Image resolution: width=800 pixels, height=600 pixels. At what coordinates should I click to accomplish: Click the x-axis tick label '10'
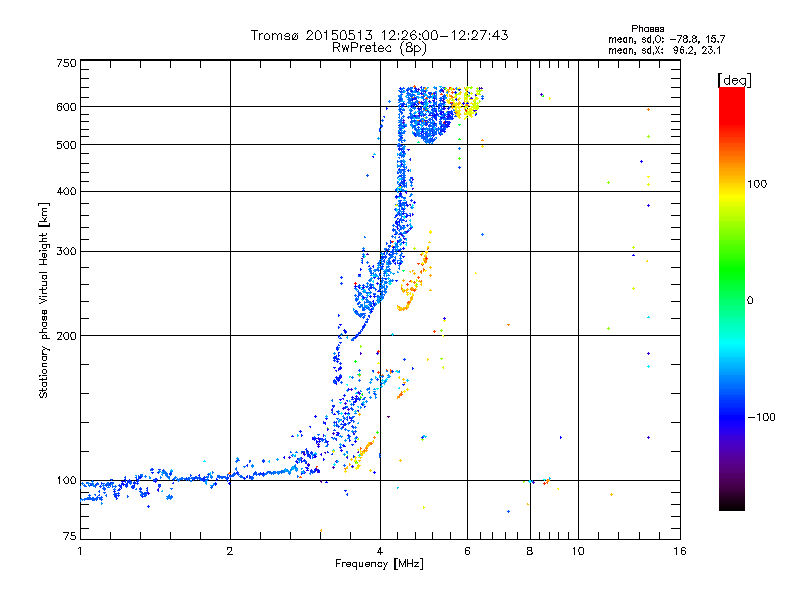coord(578,551)
